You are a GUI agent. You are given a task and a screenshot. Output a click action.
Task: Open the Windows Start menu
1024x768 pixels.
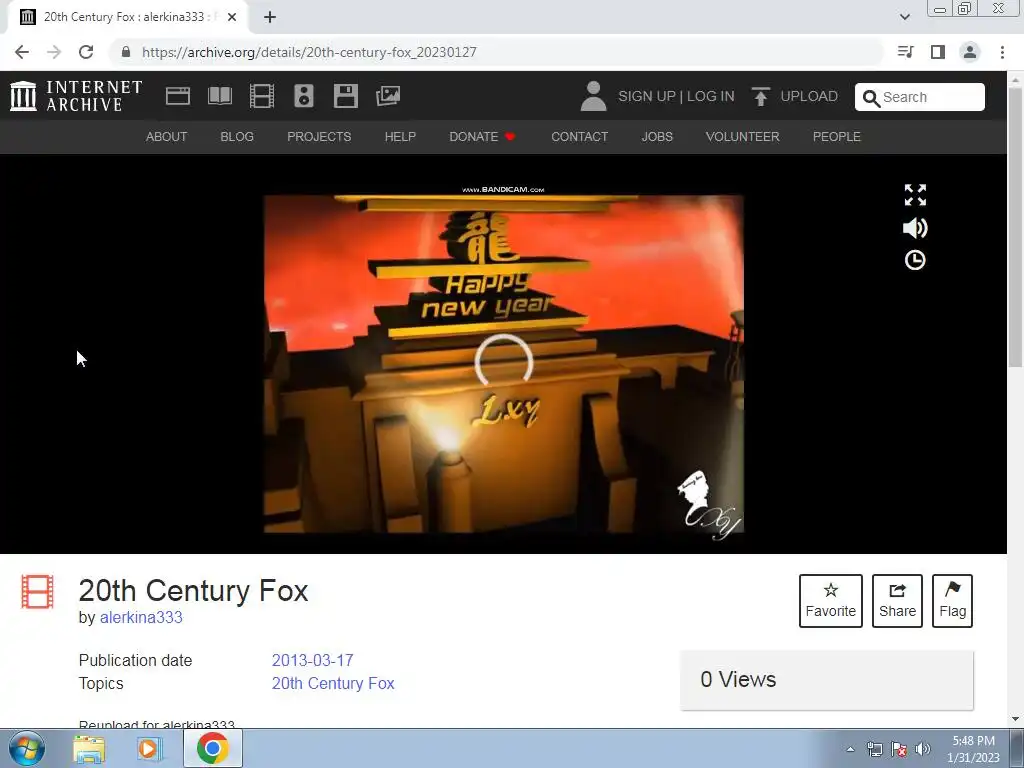[x=26, y=748]
